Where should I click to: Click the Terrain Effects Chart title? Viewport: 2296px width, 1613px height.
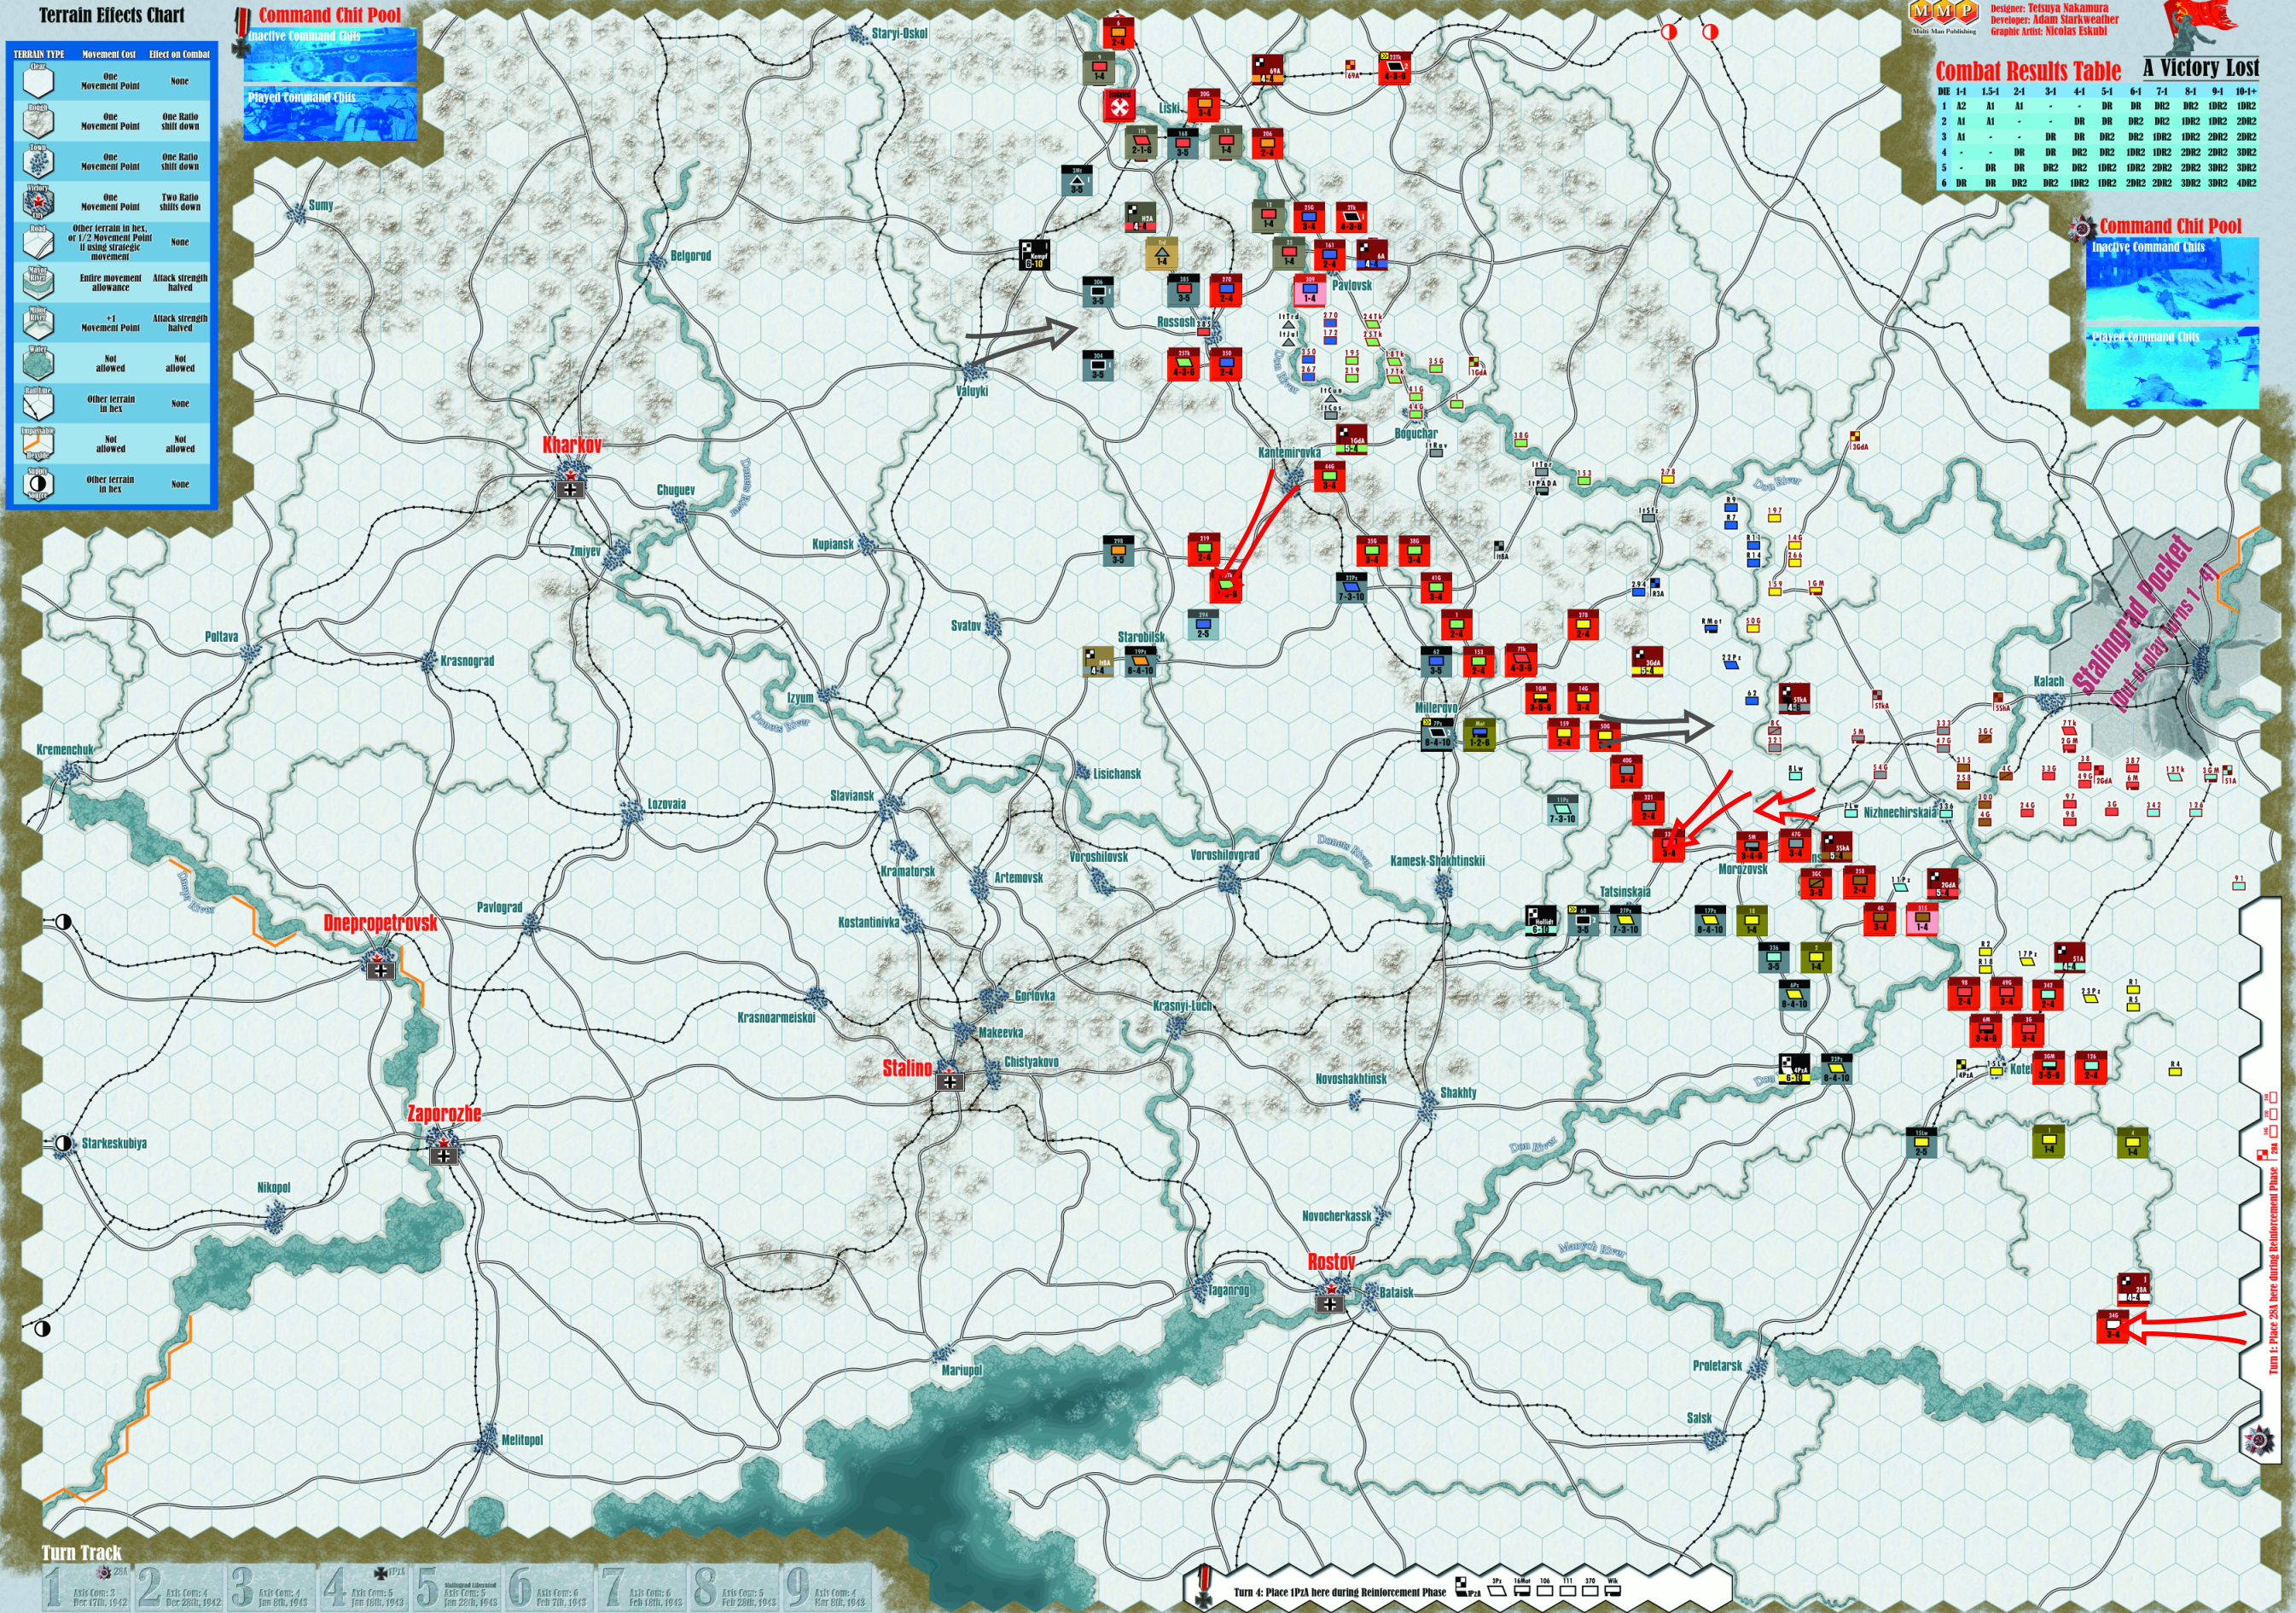112,15
